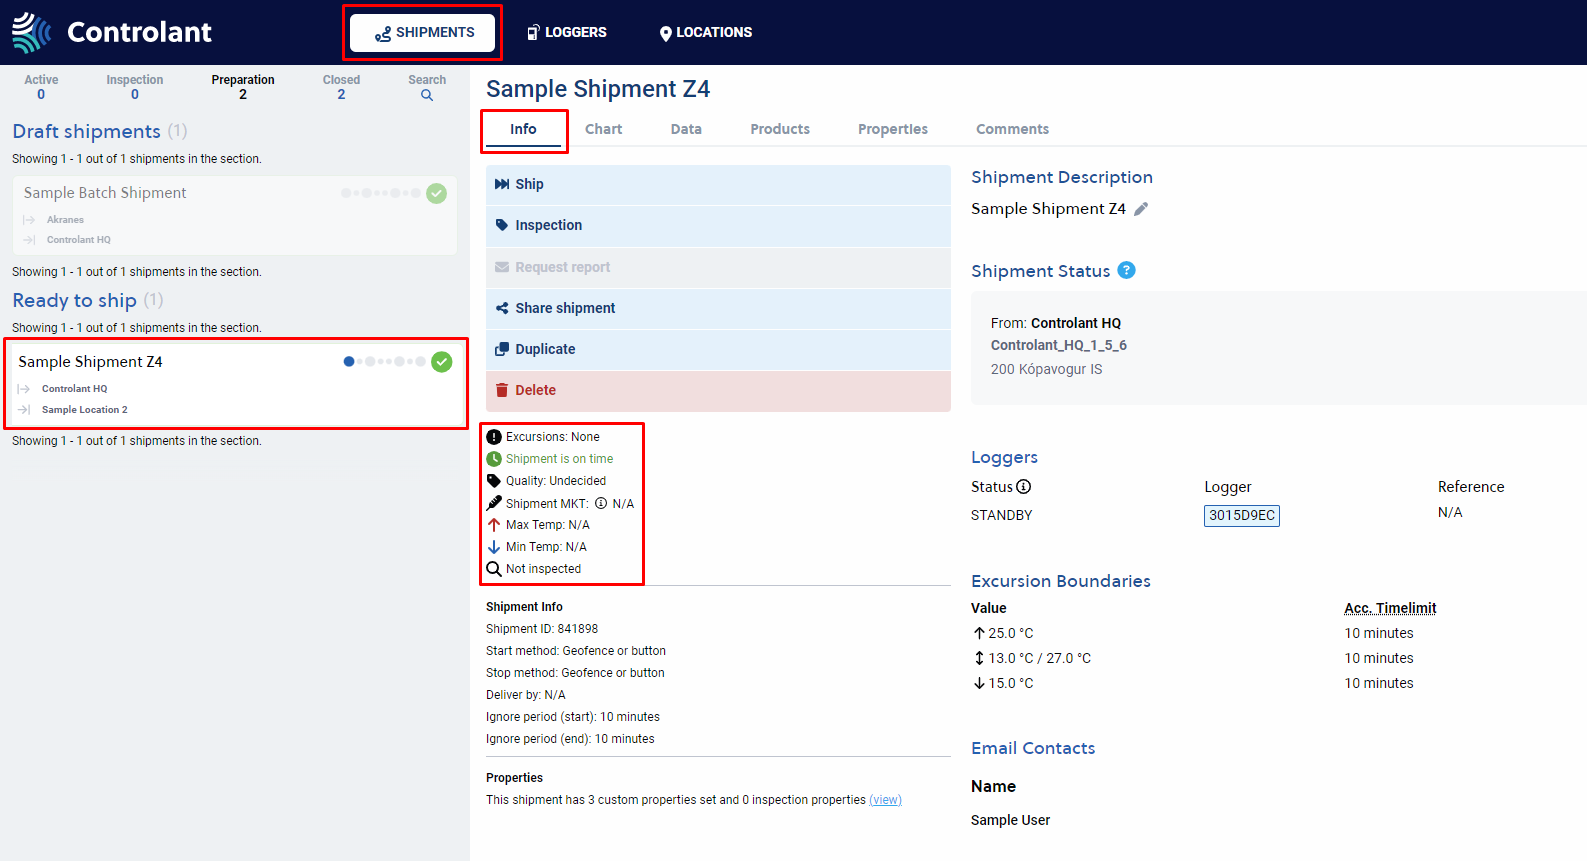Click the Not inspected magnifier icon

pos(494,569)
